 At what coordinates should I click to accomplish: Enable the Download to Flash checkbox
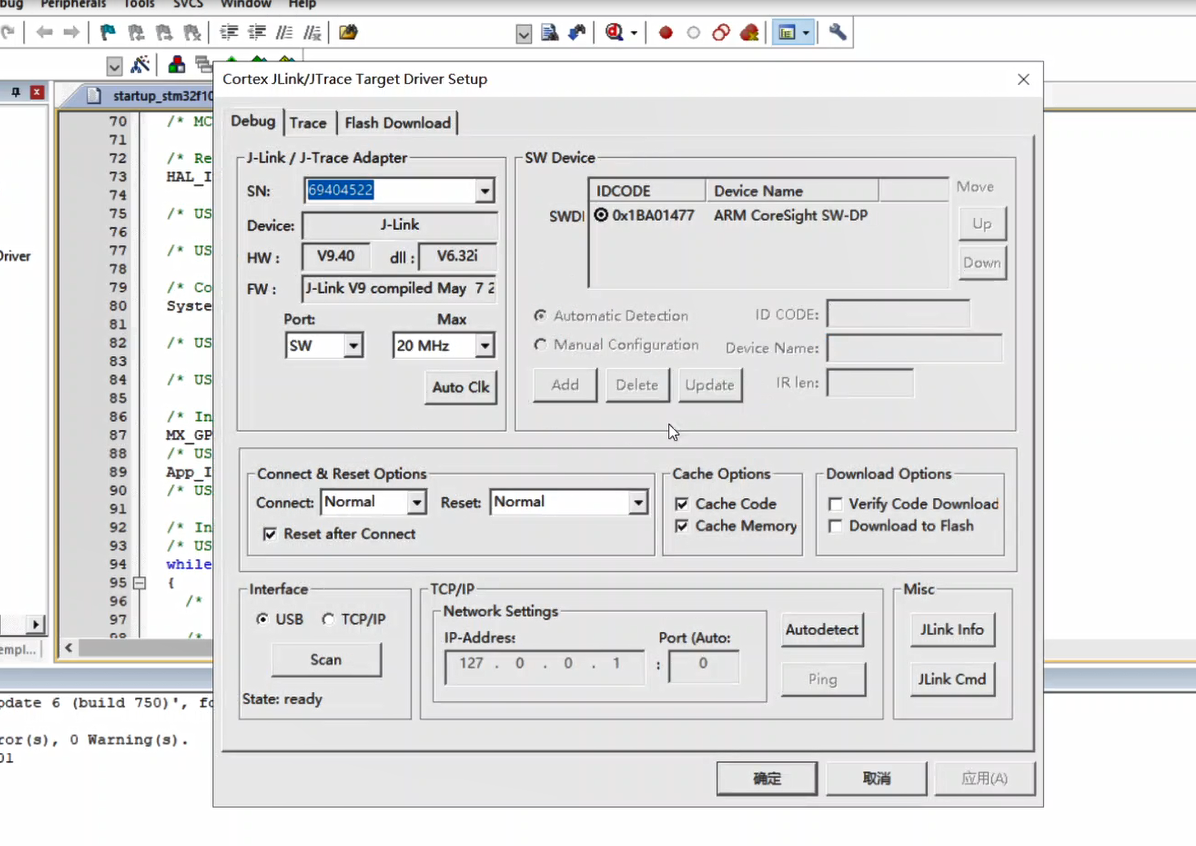pos(835,526)
